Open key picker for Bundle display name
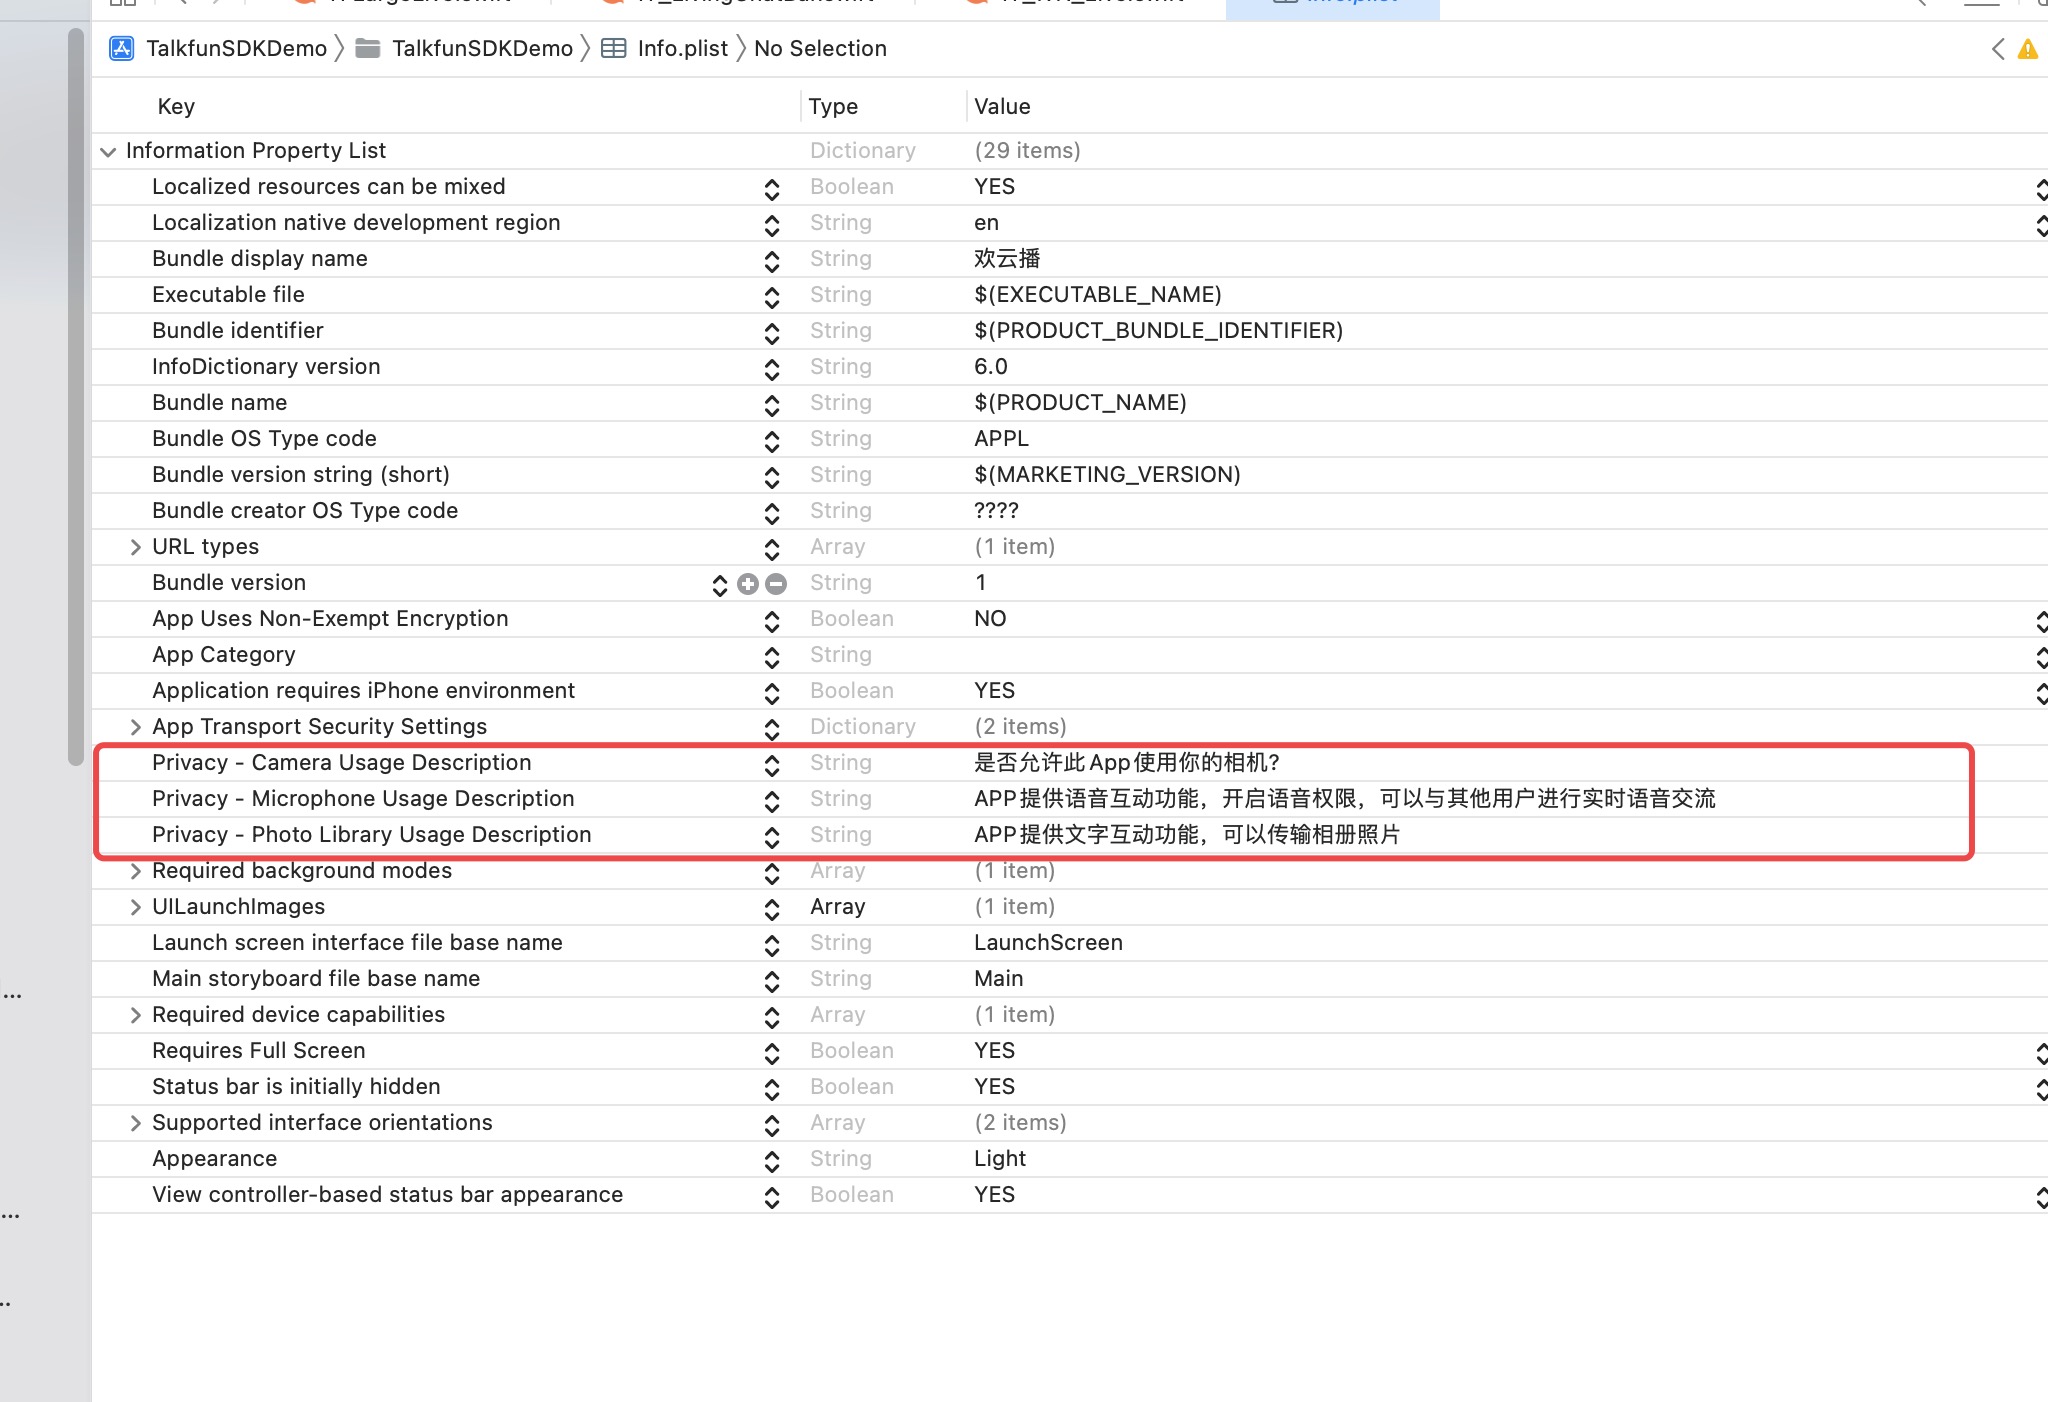This screenshot has height=1402, width=2048. point(772,260)
